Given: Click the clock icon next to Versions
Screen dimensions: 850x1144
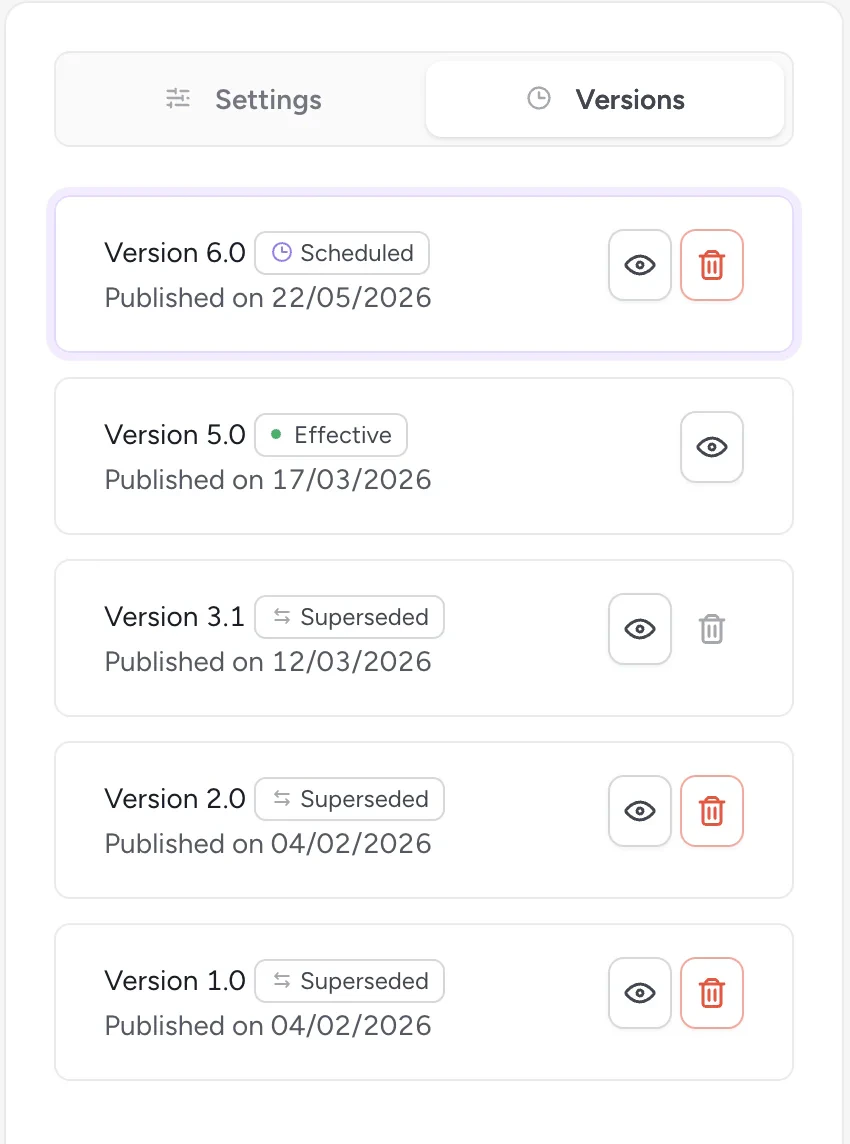Looking at the screenshot, I should pos(538,99).
